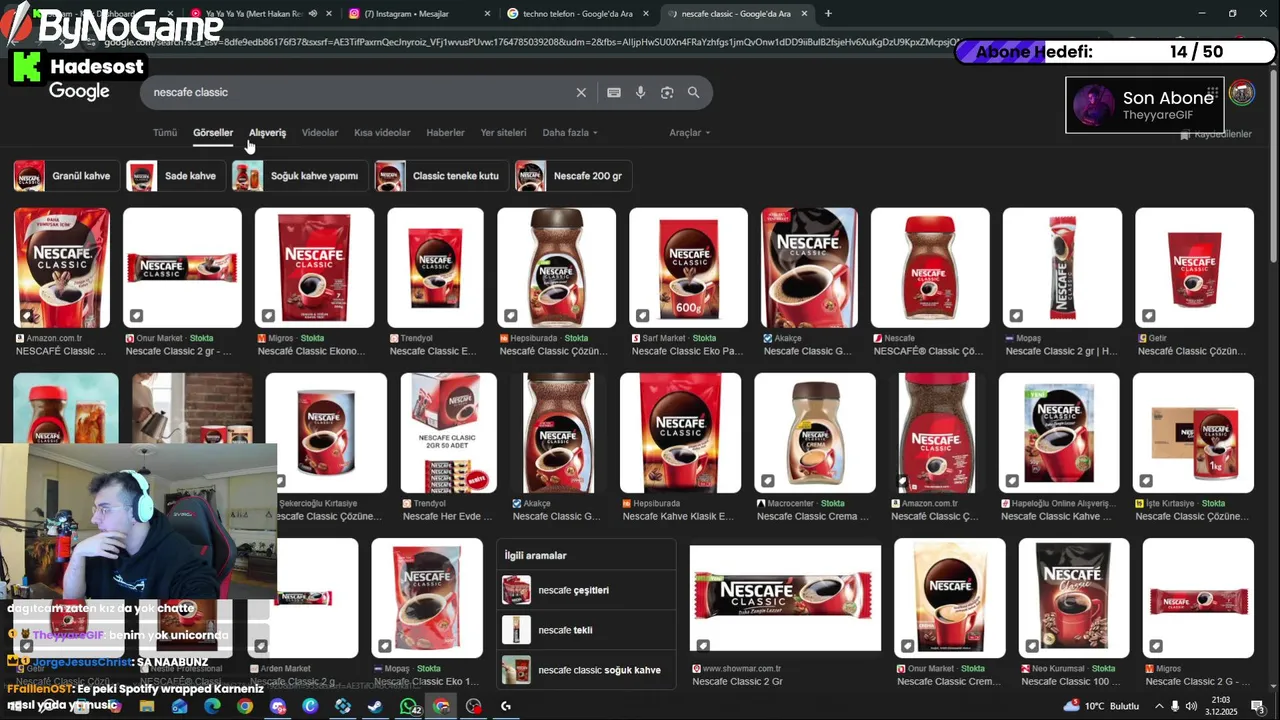Open the Onur Market Nescafe Classic 2 gr image

click(x=182, y=268)
